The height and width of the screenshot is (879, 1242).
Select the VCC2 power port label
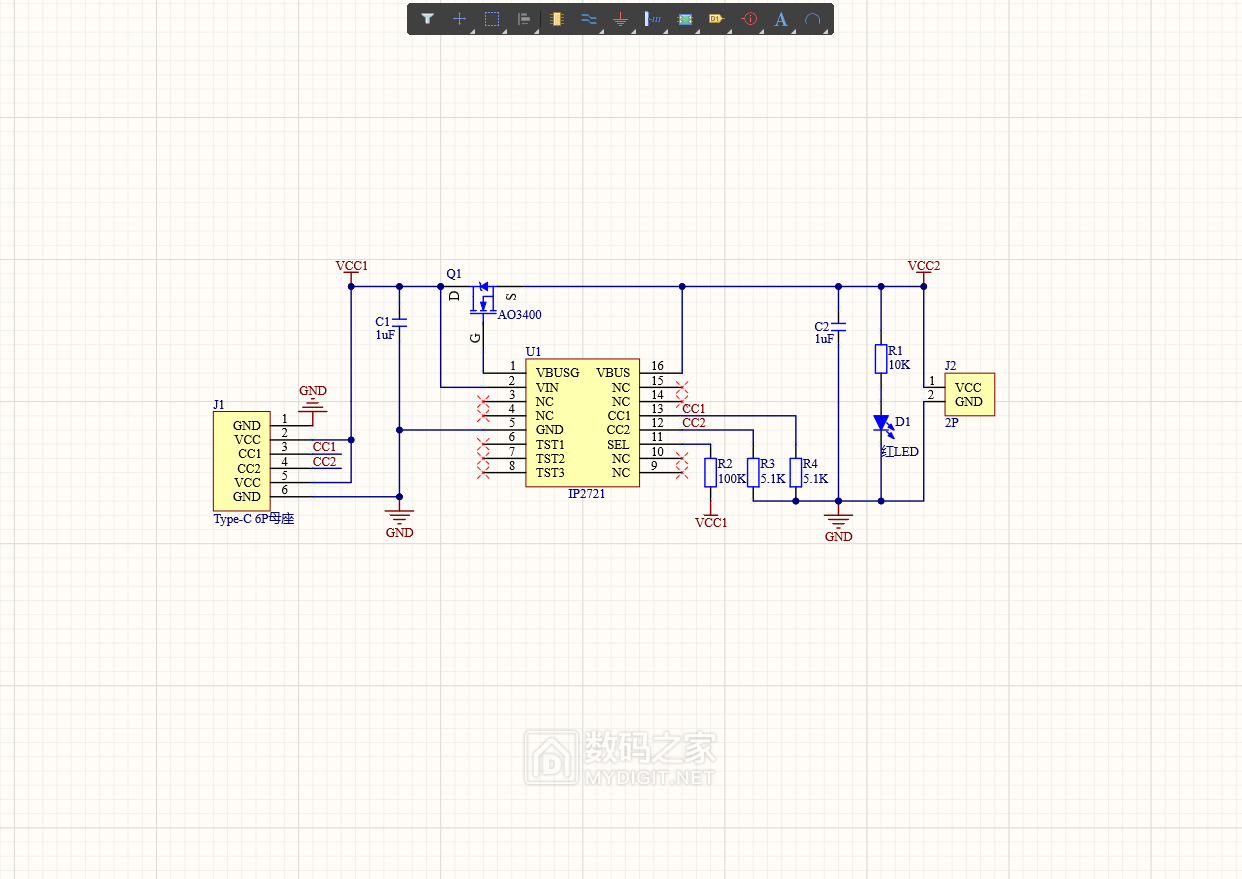[923, 266]
